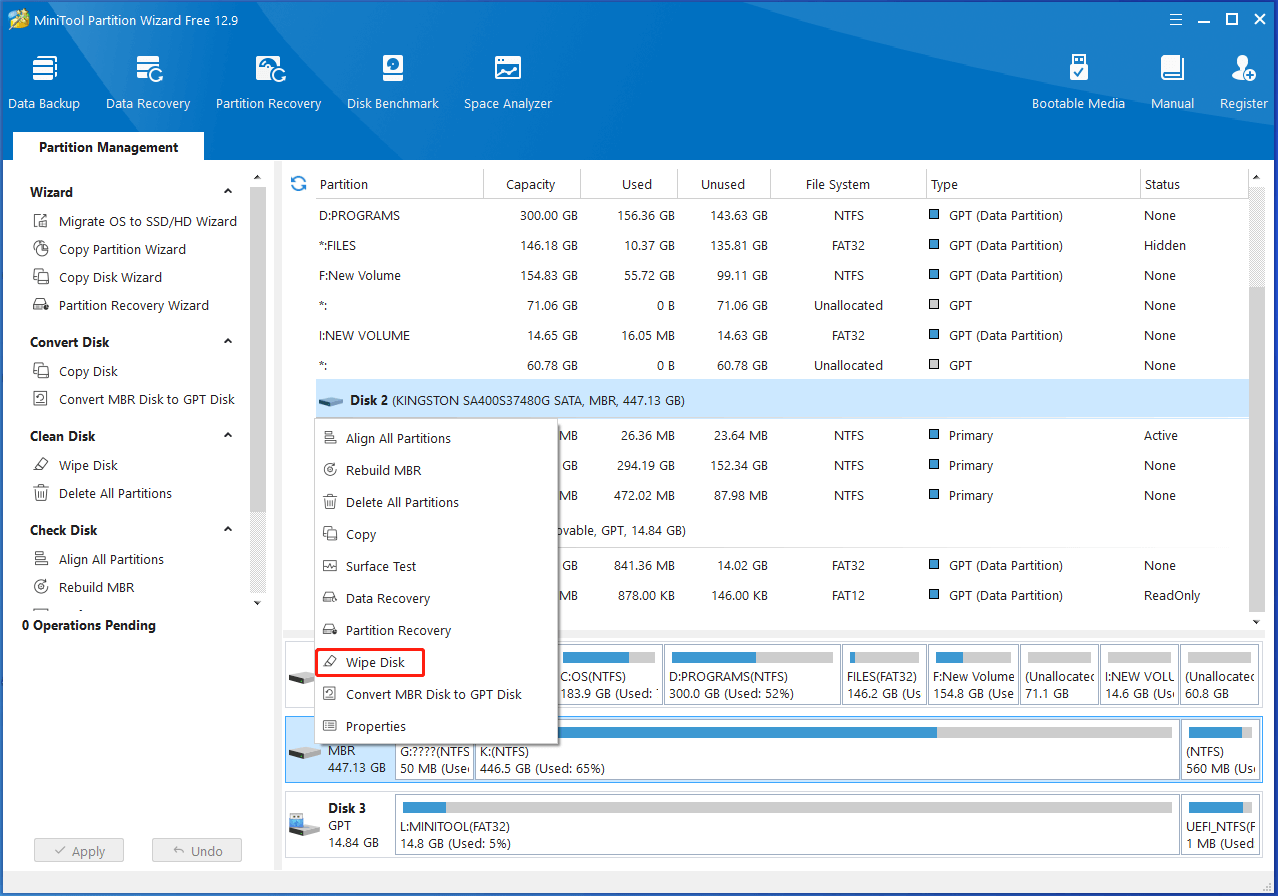Open the Data Backup tool
The height and width of the screenshot is (896, 1278).
pyautogui.click(x=44, y=80)
